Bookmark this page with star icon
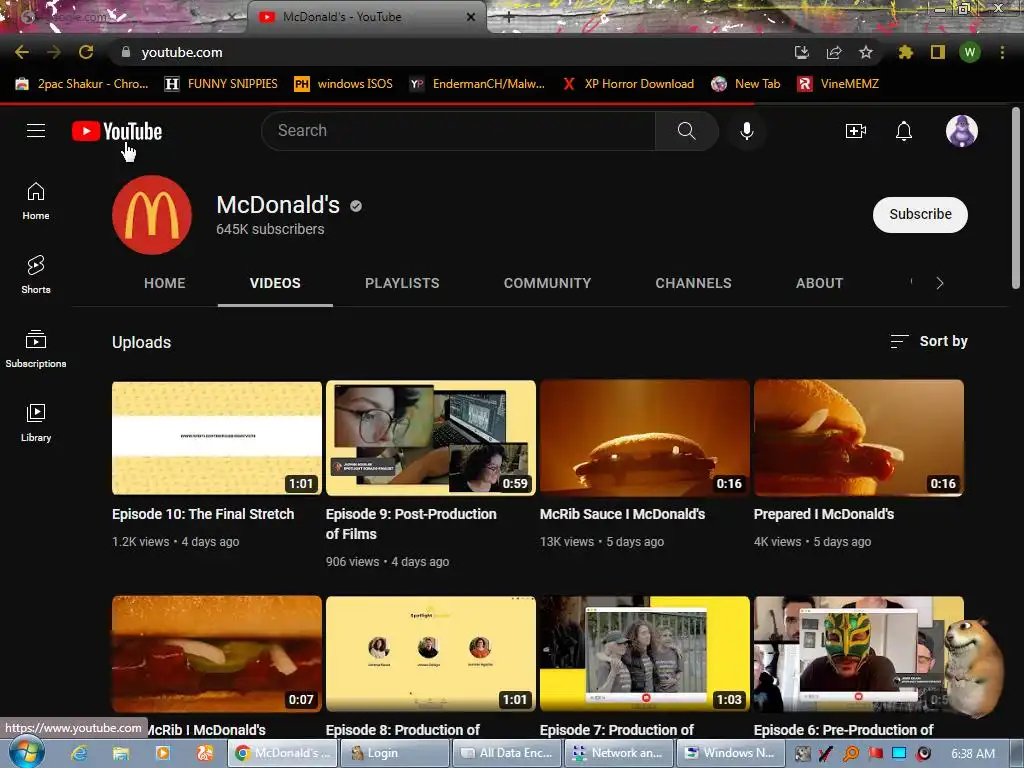The image size is (1024, 768). pos(866,52)
